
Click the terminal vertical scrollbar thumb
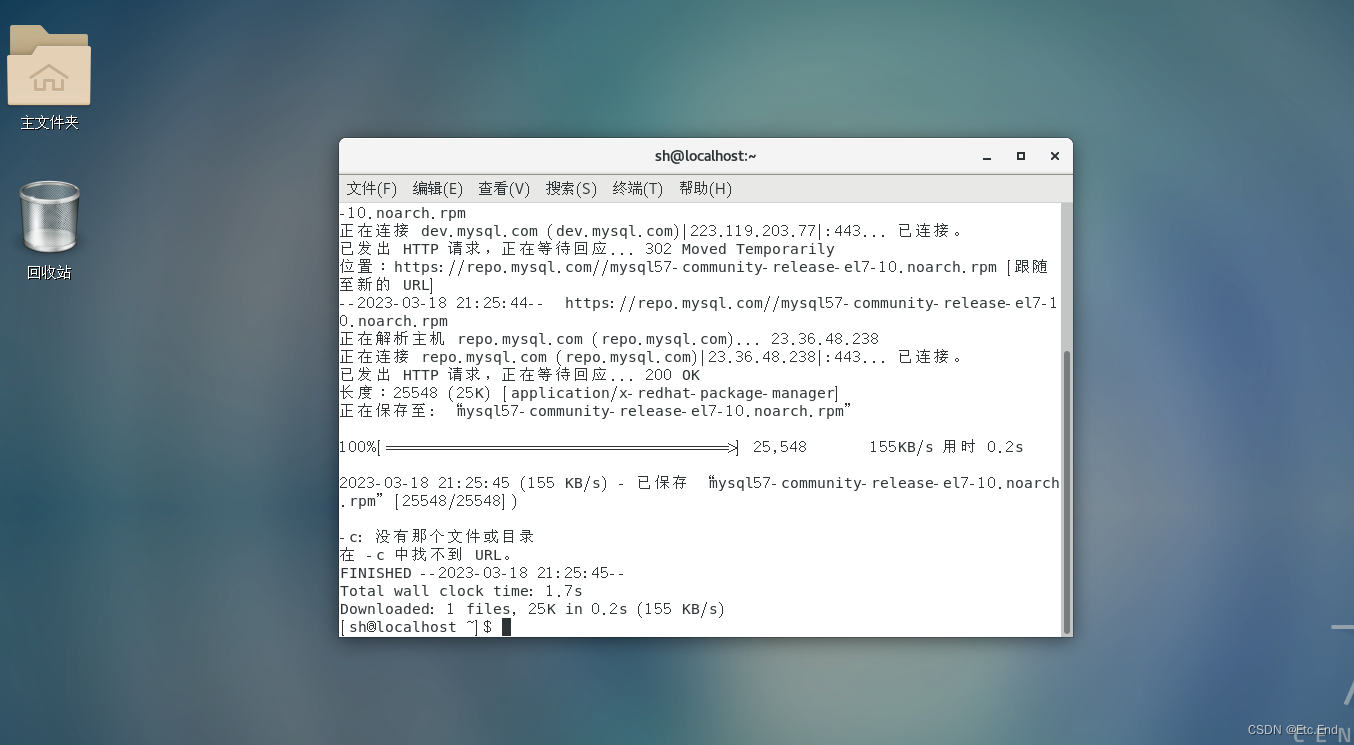1067,490
